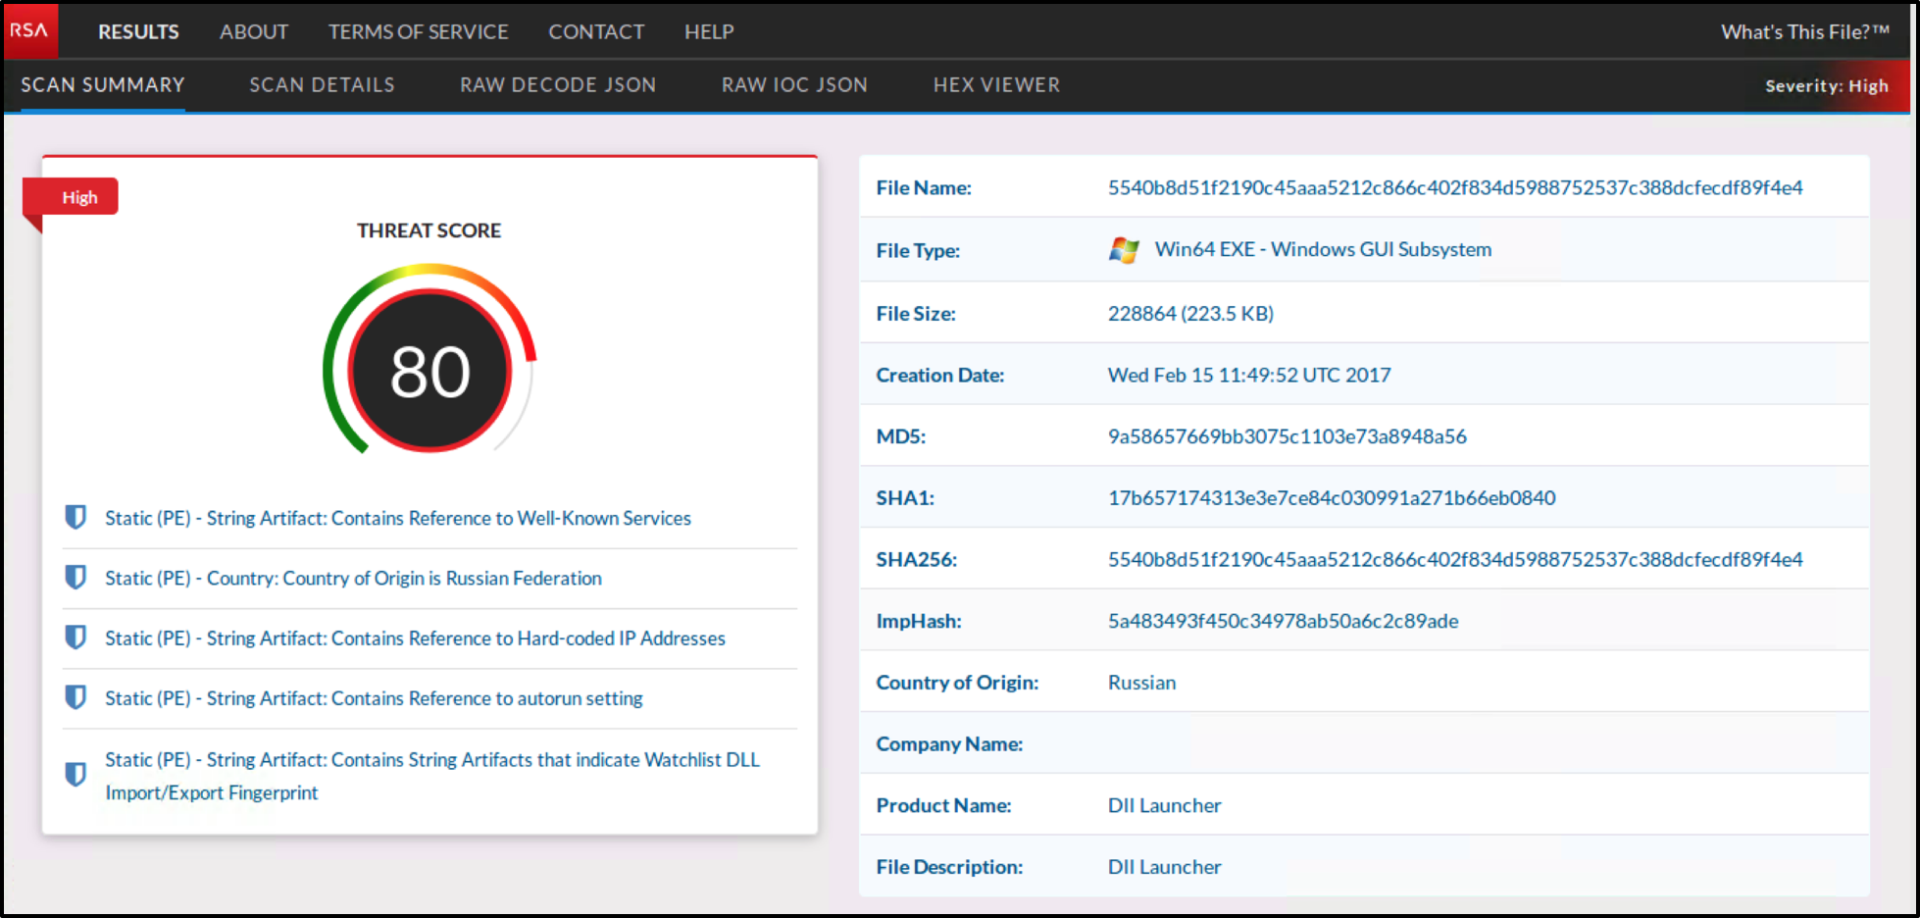
Task: Click the Windows flag icon in File Type
Action: click(x=1124, y=250)
